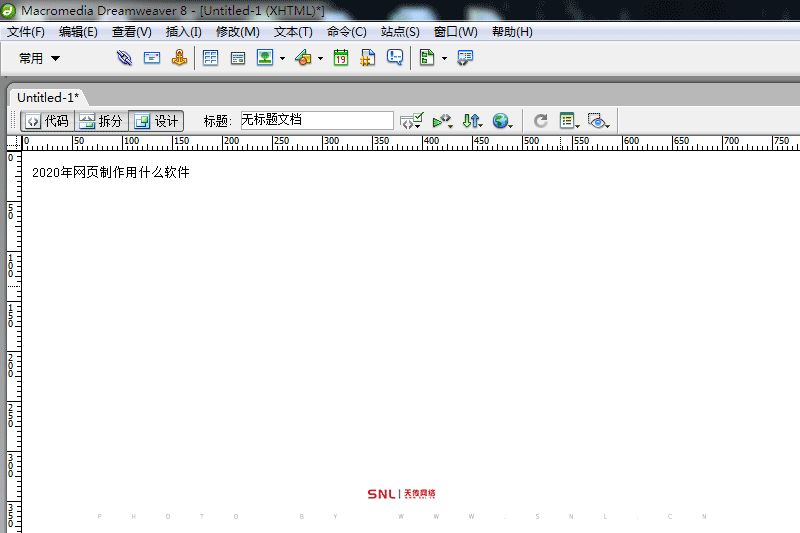Open the 修改(M) menu
The image size is (800, 533).
[237, 32]
